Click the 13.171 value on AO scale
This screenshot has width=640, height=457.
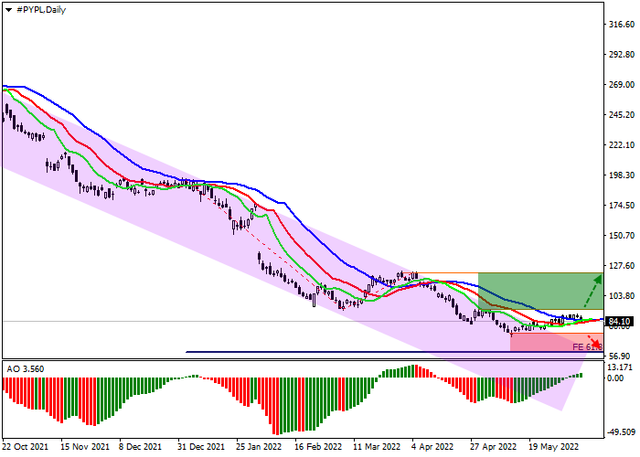(x=621, y=365)
